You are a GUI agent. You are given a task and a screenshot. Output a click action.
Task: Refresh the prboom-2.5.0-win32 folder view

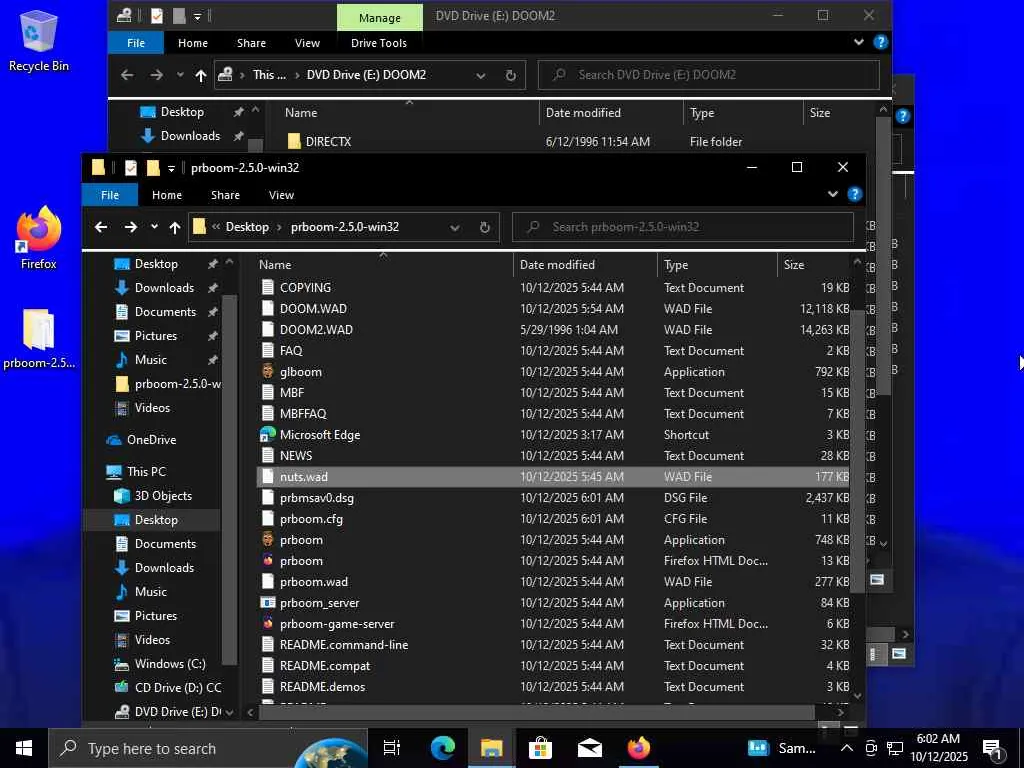coord(485,227)
